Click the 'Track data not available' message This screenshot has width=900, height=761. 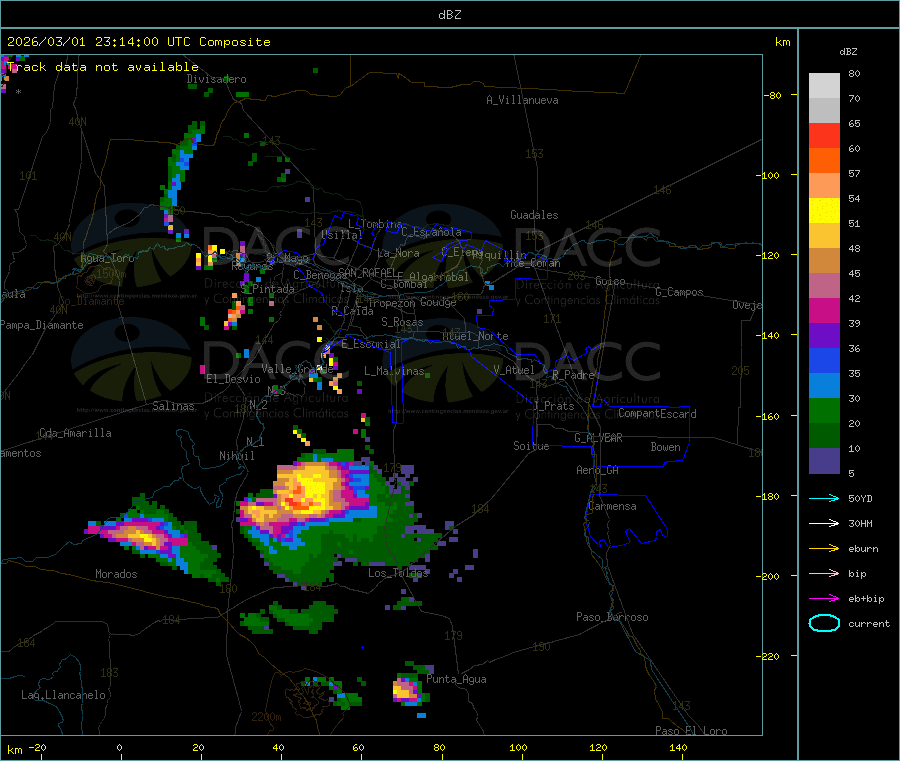[103, 67]
